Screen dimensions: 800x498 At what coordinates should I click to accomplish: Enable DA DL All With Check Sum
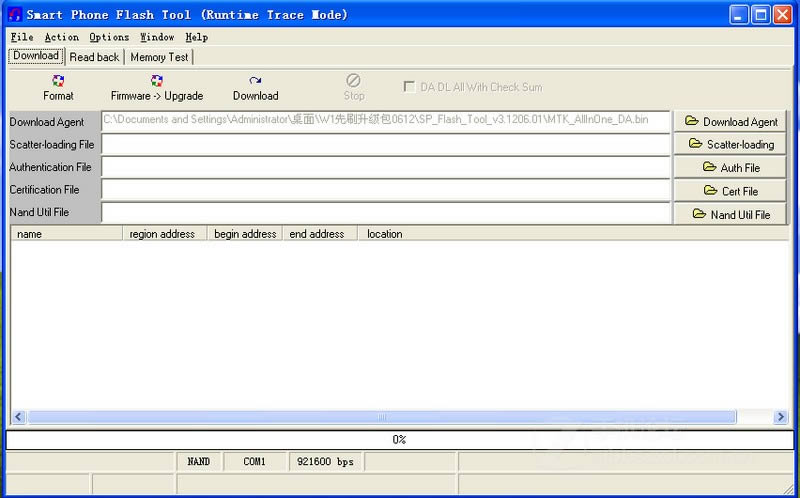(x=409, y=87)
